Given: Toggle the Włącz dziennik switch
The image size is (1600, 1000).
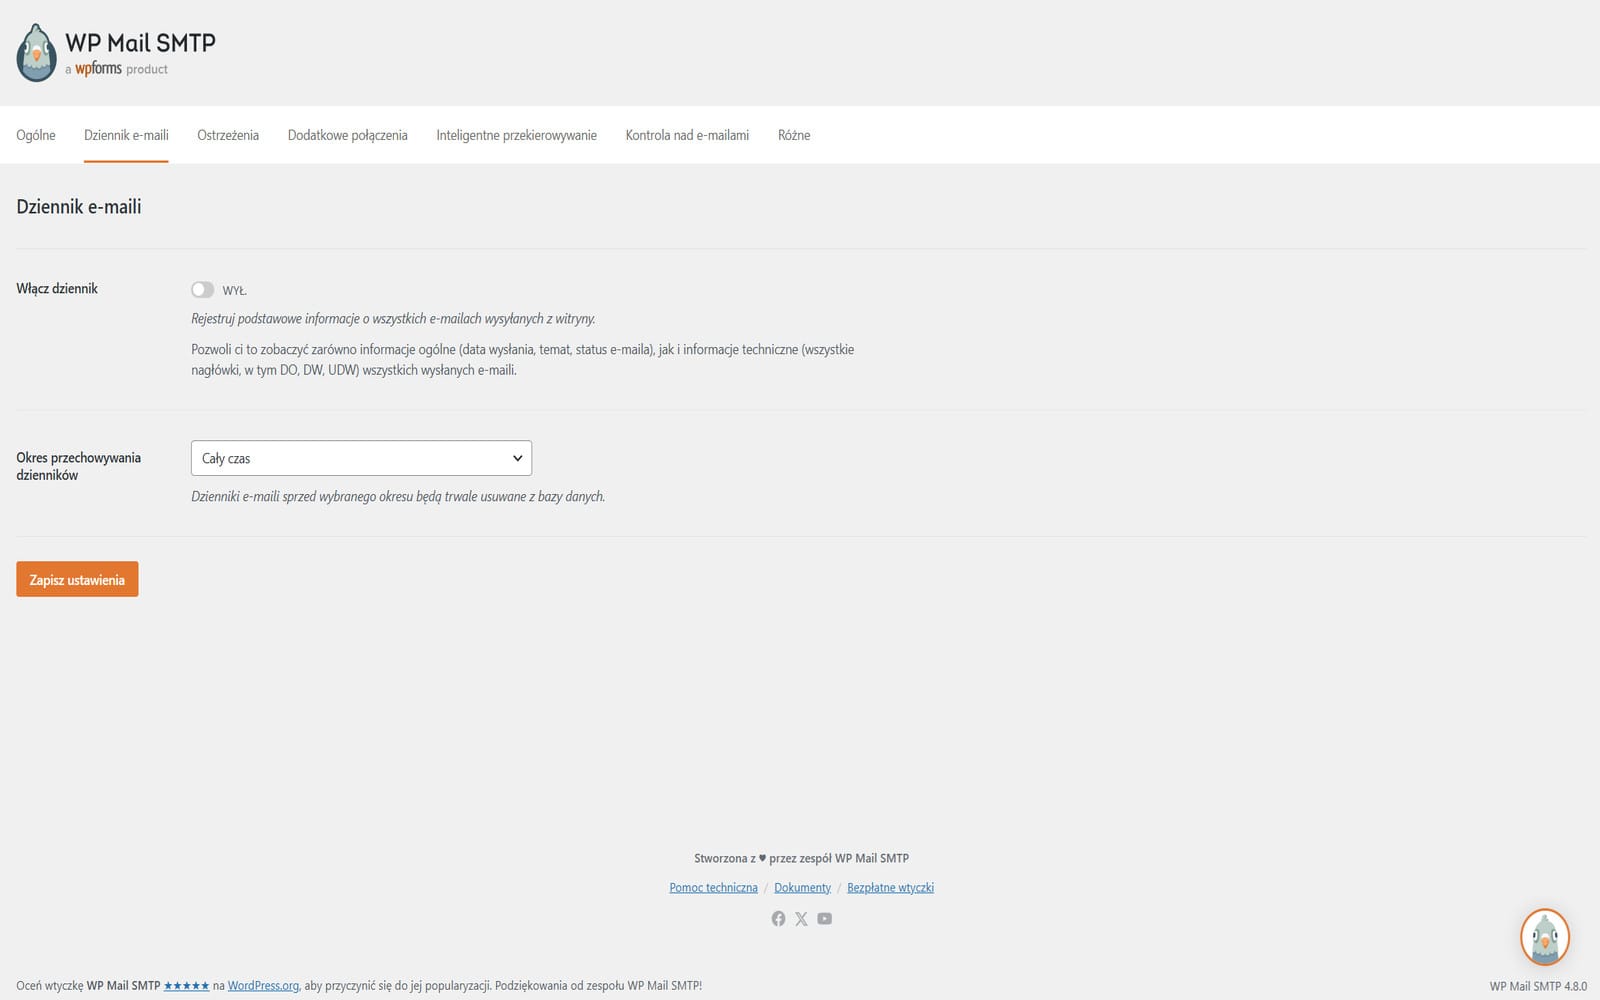Looking at the screenshot, I should pos(203,289).
